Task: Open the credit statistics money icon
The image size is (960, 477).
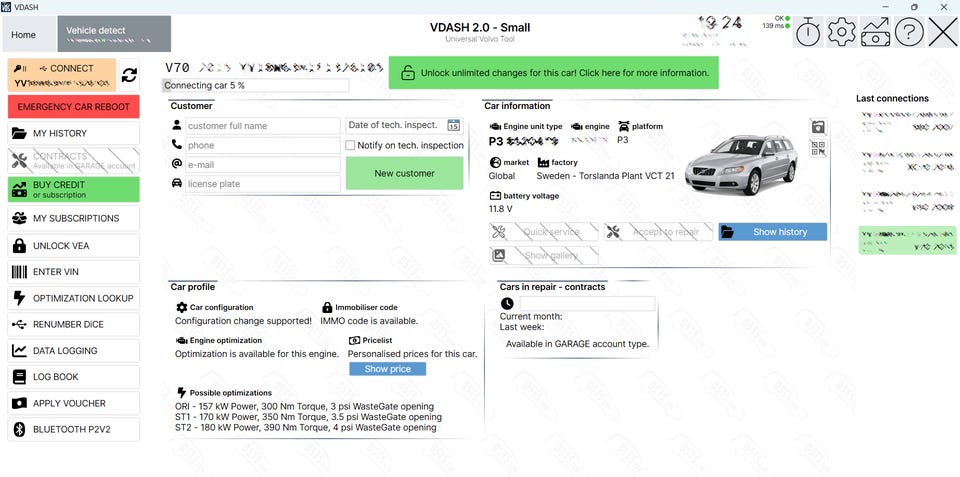Action: (x=876, y=32)
